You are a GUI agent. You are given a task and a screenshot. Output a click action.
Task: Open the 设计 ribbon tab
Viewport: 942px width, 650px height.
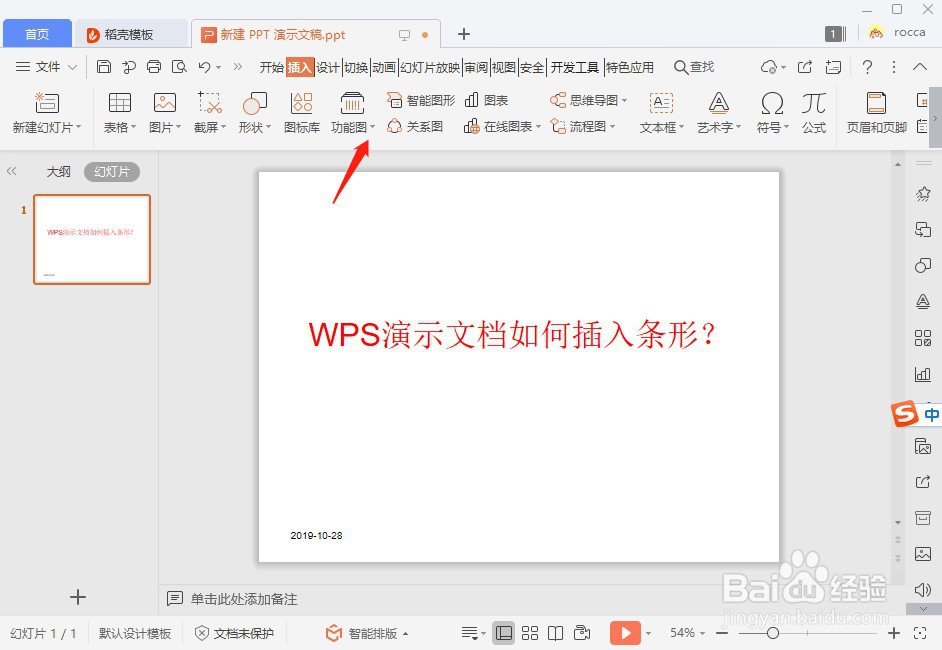tap(327, 67)
